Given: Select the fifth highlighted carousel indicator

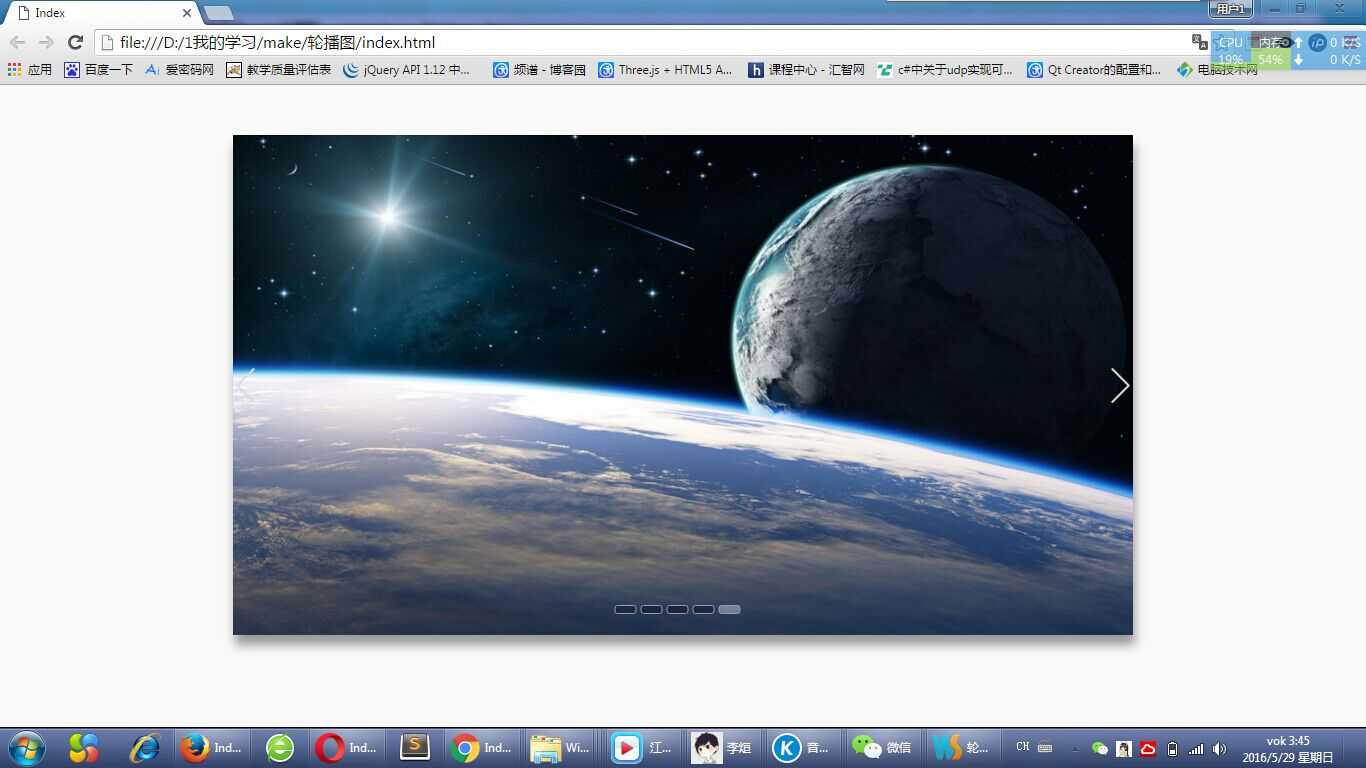Looking at the screenshot, I should coord(730,609).
